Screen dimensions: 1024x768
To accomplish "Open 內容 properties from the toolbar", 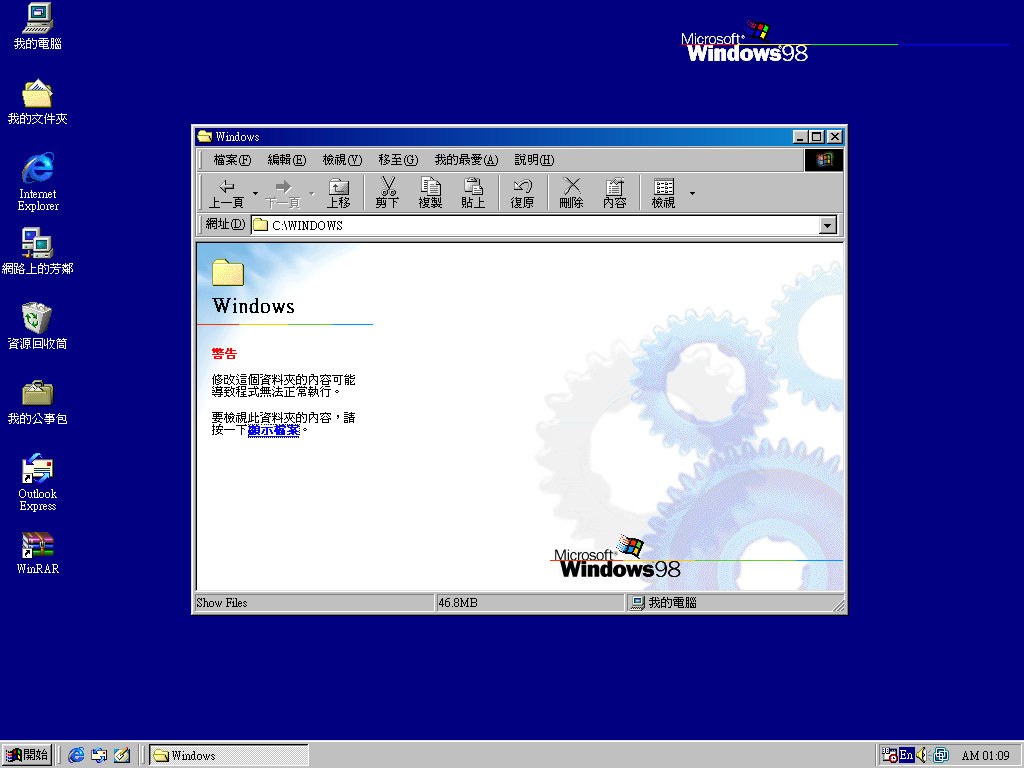I will coord(615,193).
